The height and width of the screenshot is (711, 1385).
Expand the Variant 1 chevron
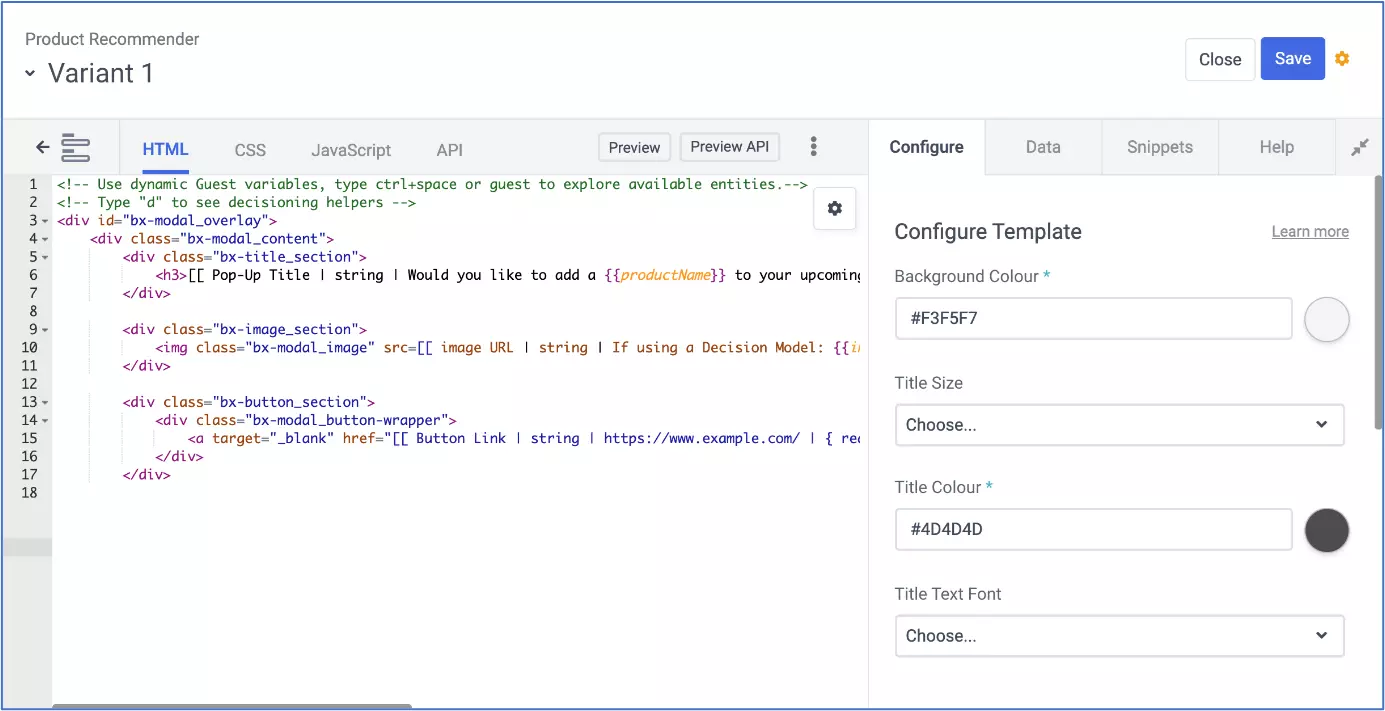pyautogui.click(x=30, y=73)
